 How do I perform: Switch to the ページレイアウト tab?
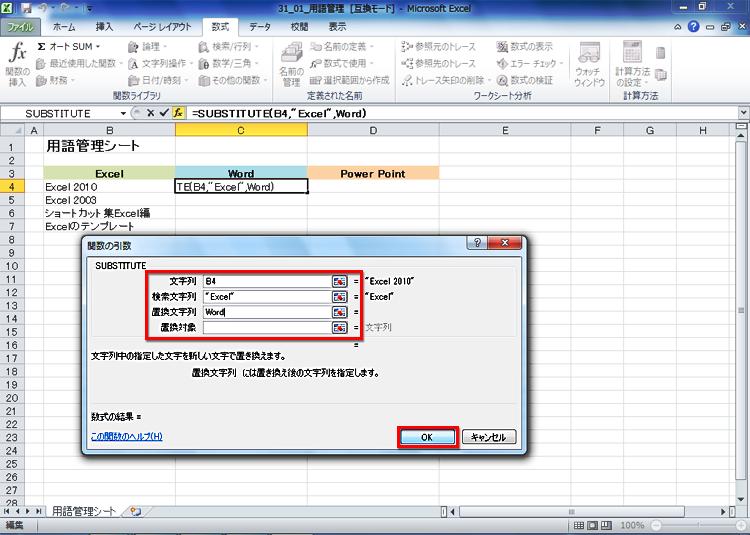point(162,27)
